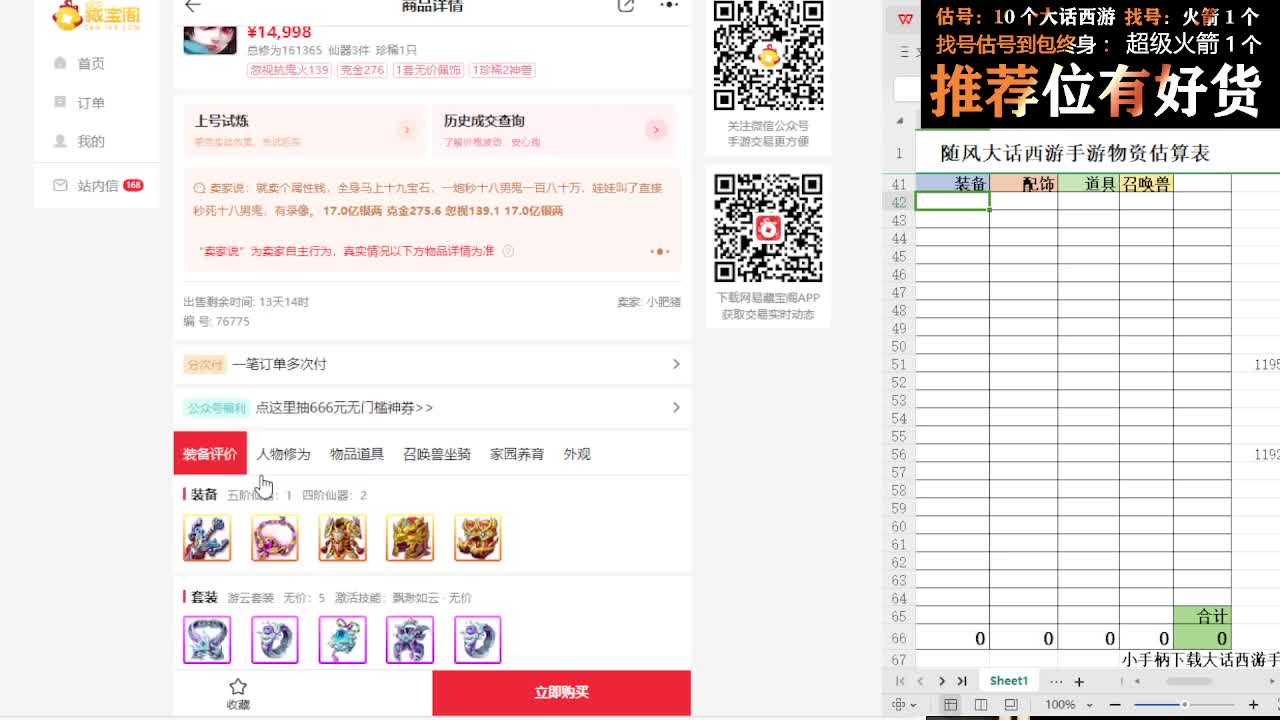
Task: Open 订单 orders from the left sidebar
Action: (62, 101)
